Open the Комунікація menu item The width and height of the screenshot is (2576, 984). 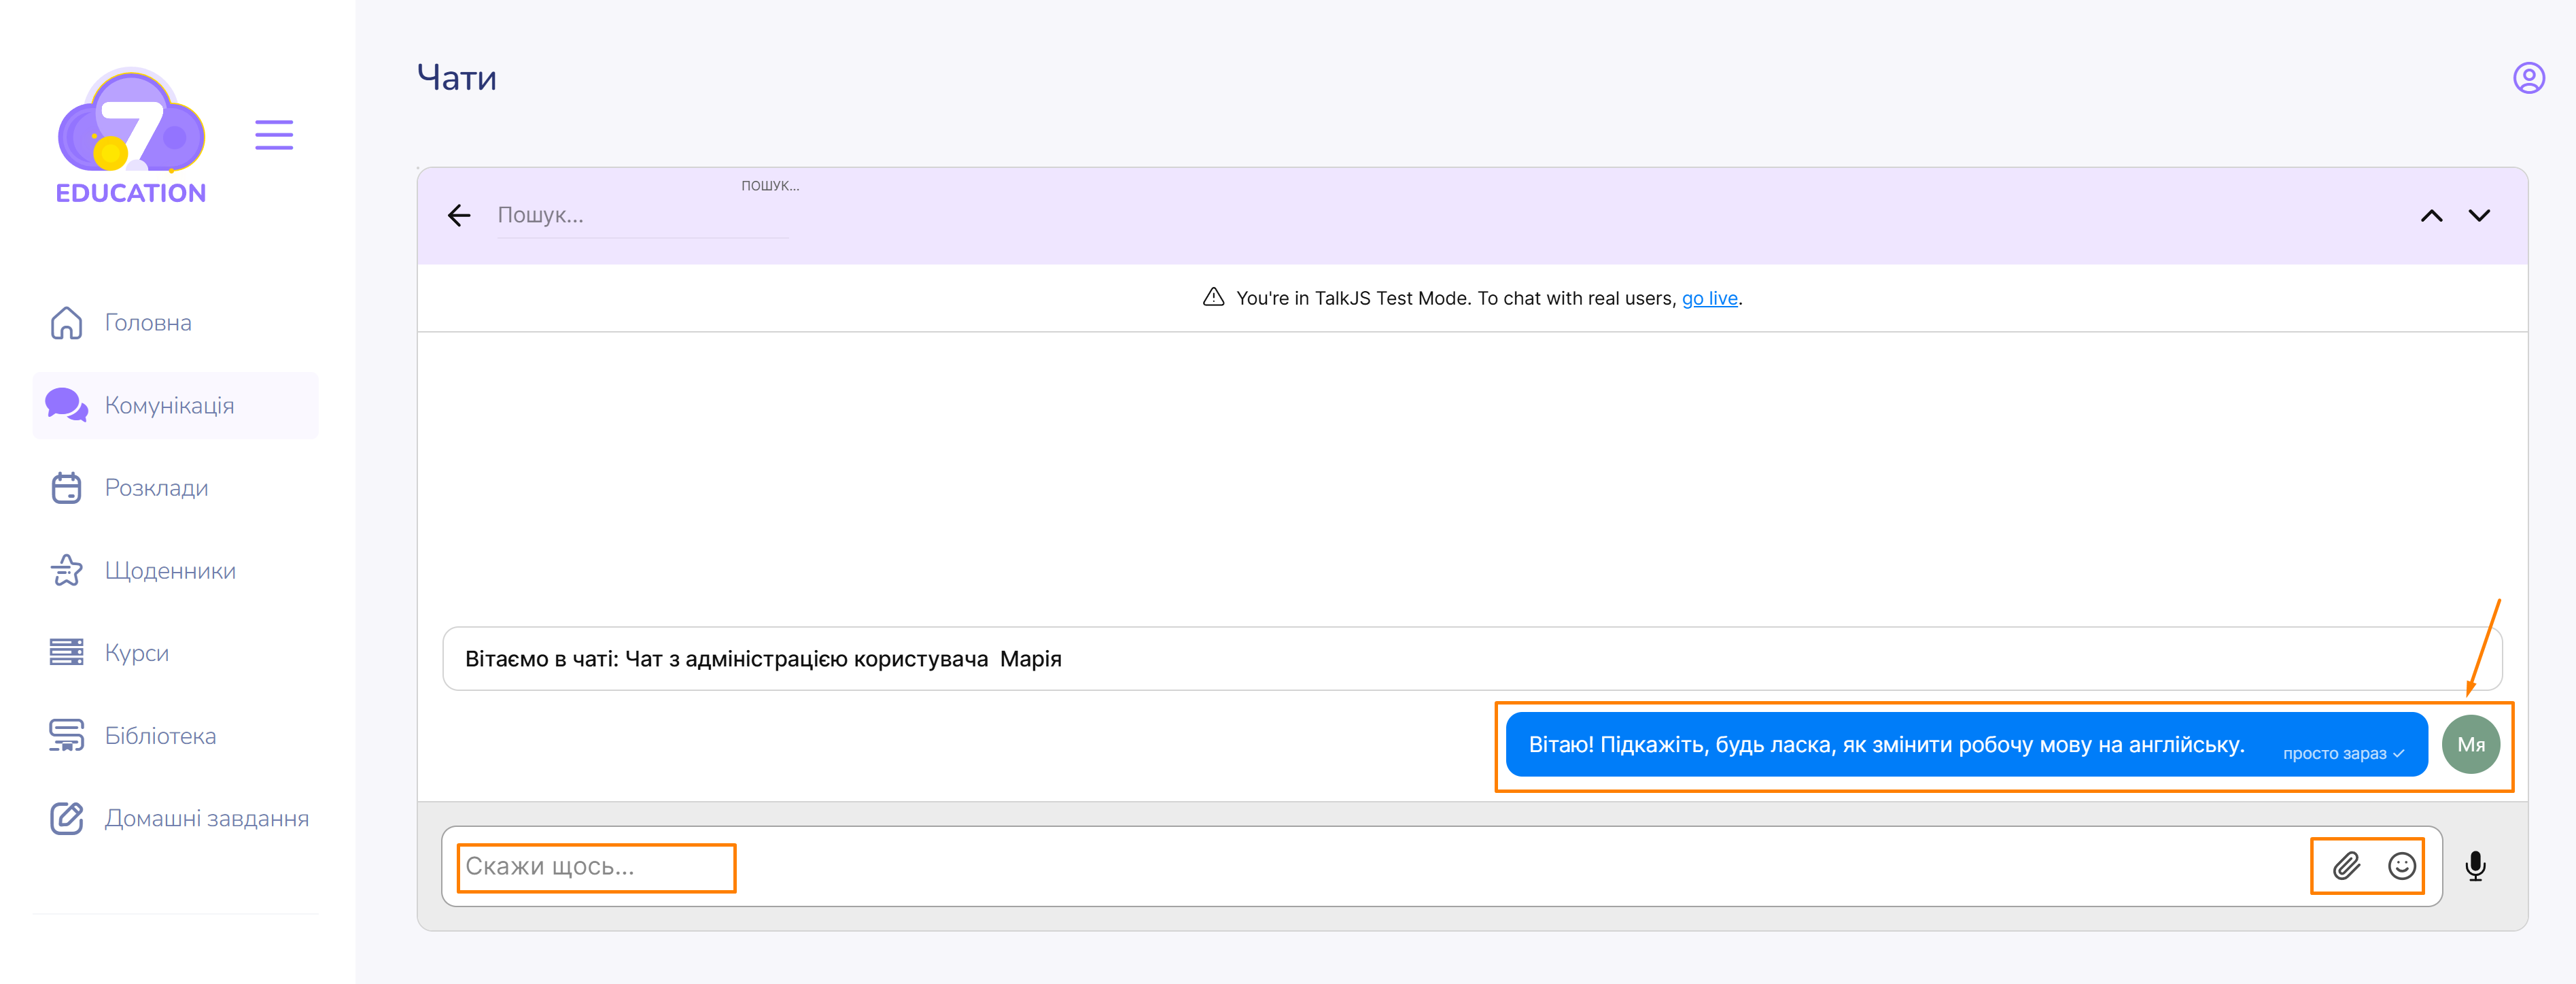click(176, 405)
